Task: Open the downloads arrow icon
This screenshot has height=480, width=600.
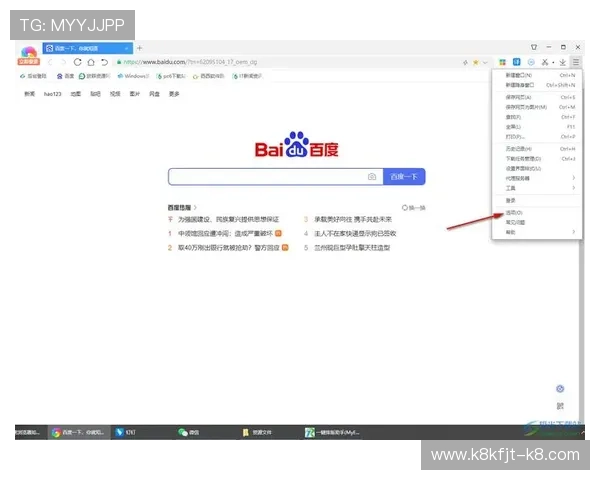Action: (x=562, y=62)
